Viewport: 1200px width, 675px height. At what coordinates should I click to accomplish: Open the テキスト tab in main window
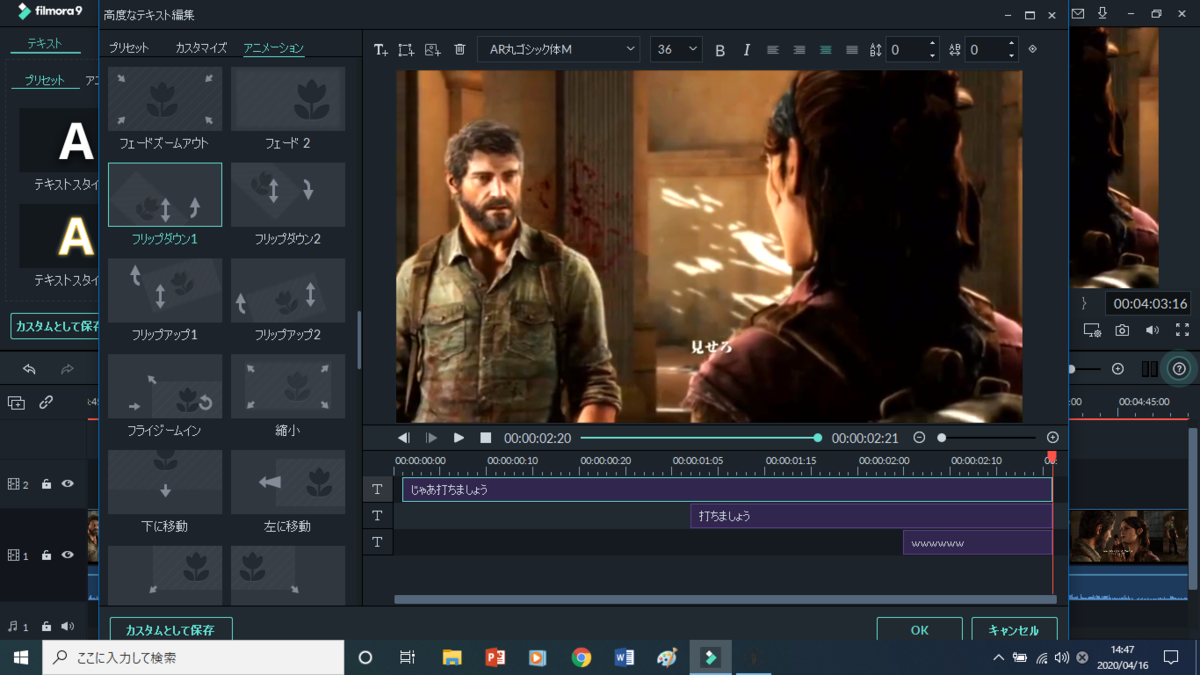(x=45, y=44)
